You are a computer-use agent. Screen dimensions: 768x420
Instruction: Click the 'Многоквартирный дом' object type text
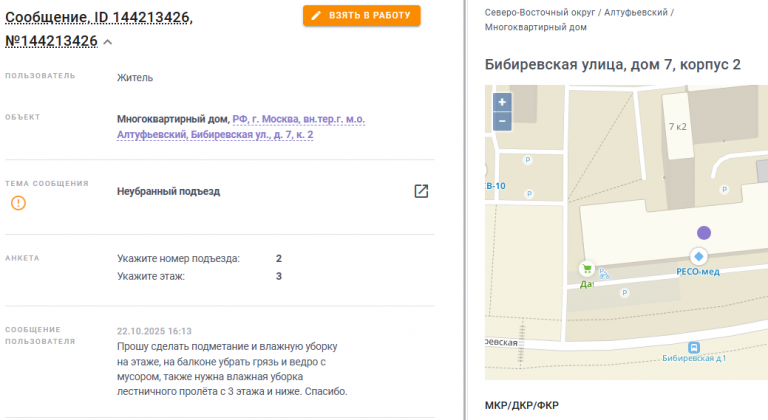[173, 119]
